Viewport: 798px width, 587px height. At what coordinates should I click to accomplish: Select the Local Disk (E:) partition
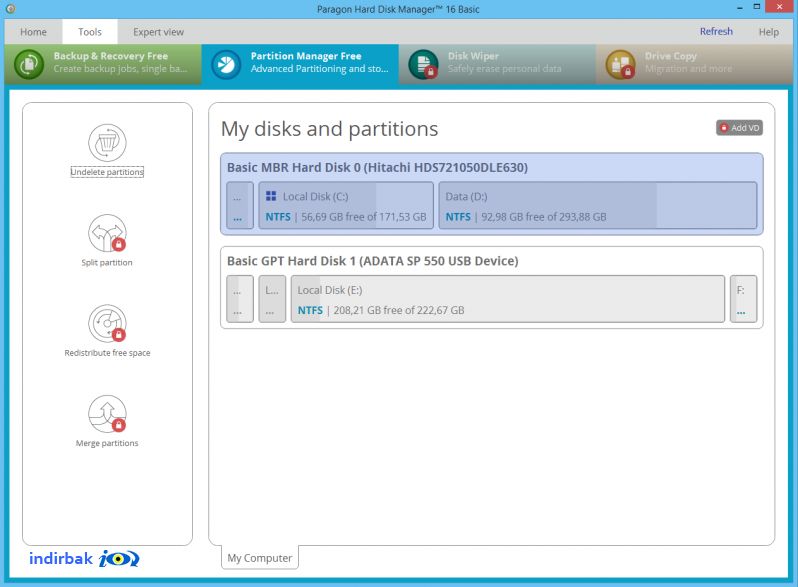tap(508, 299)
